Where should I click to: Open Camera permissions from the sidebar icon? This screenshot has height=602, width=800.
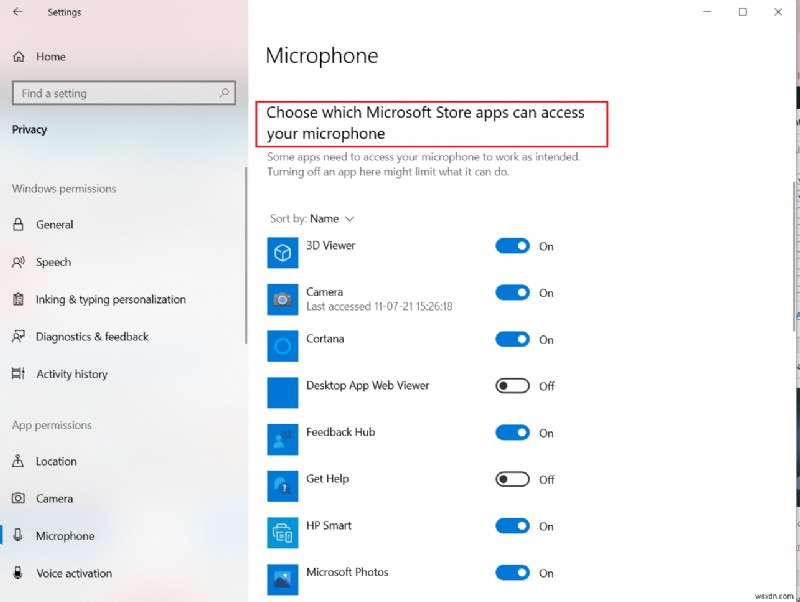pyautogui.click(x=17, y=498)
